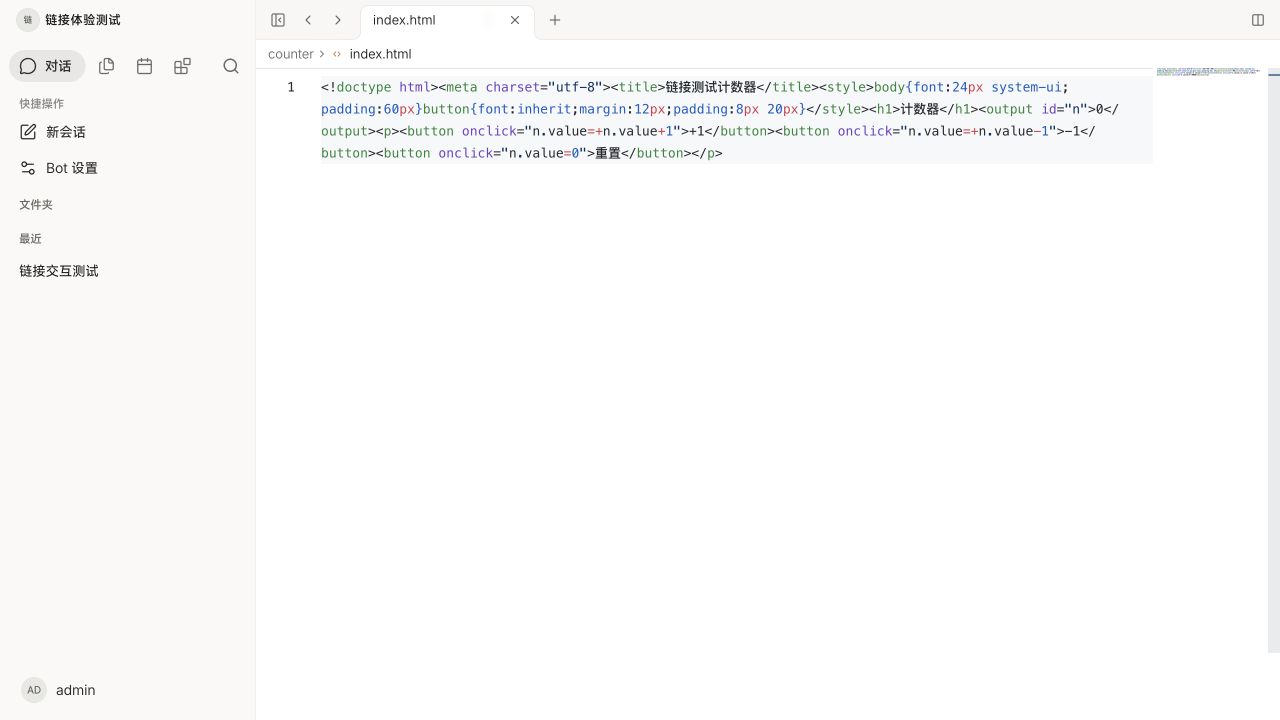This screenshot has height=720, width=1280.
Task: Click the 文件夹 section header
Action: (36, 204)
